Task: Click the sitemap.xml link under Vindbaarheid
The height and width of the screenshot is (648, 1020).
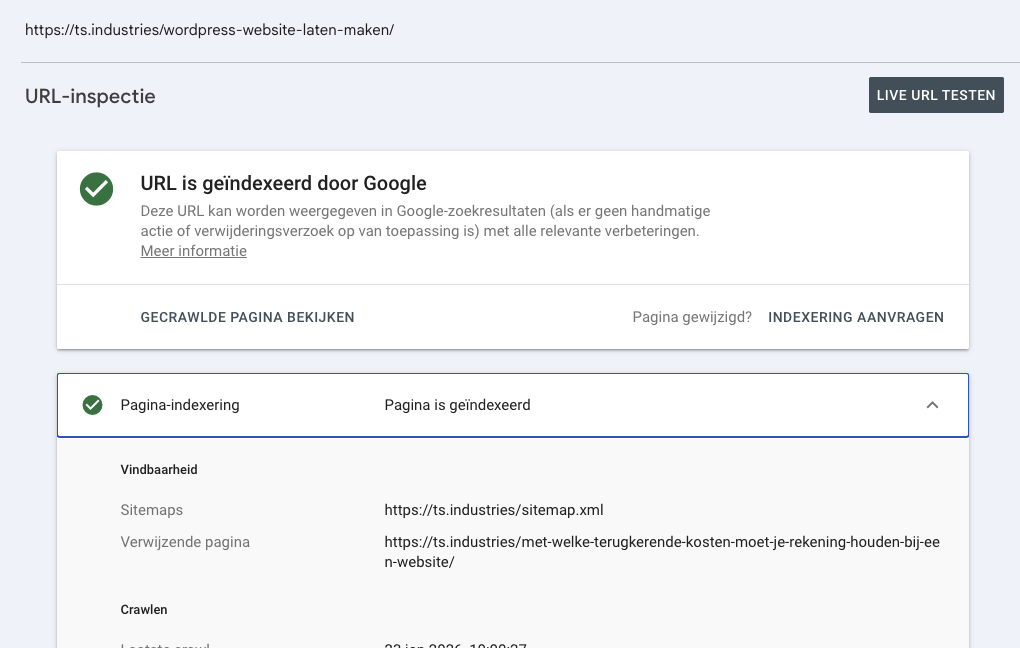Action: 493,510
